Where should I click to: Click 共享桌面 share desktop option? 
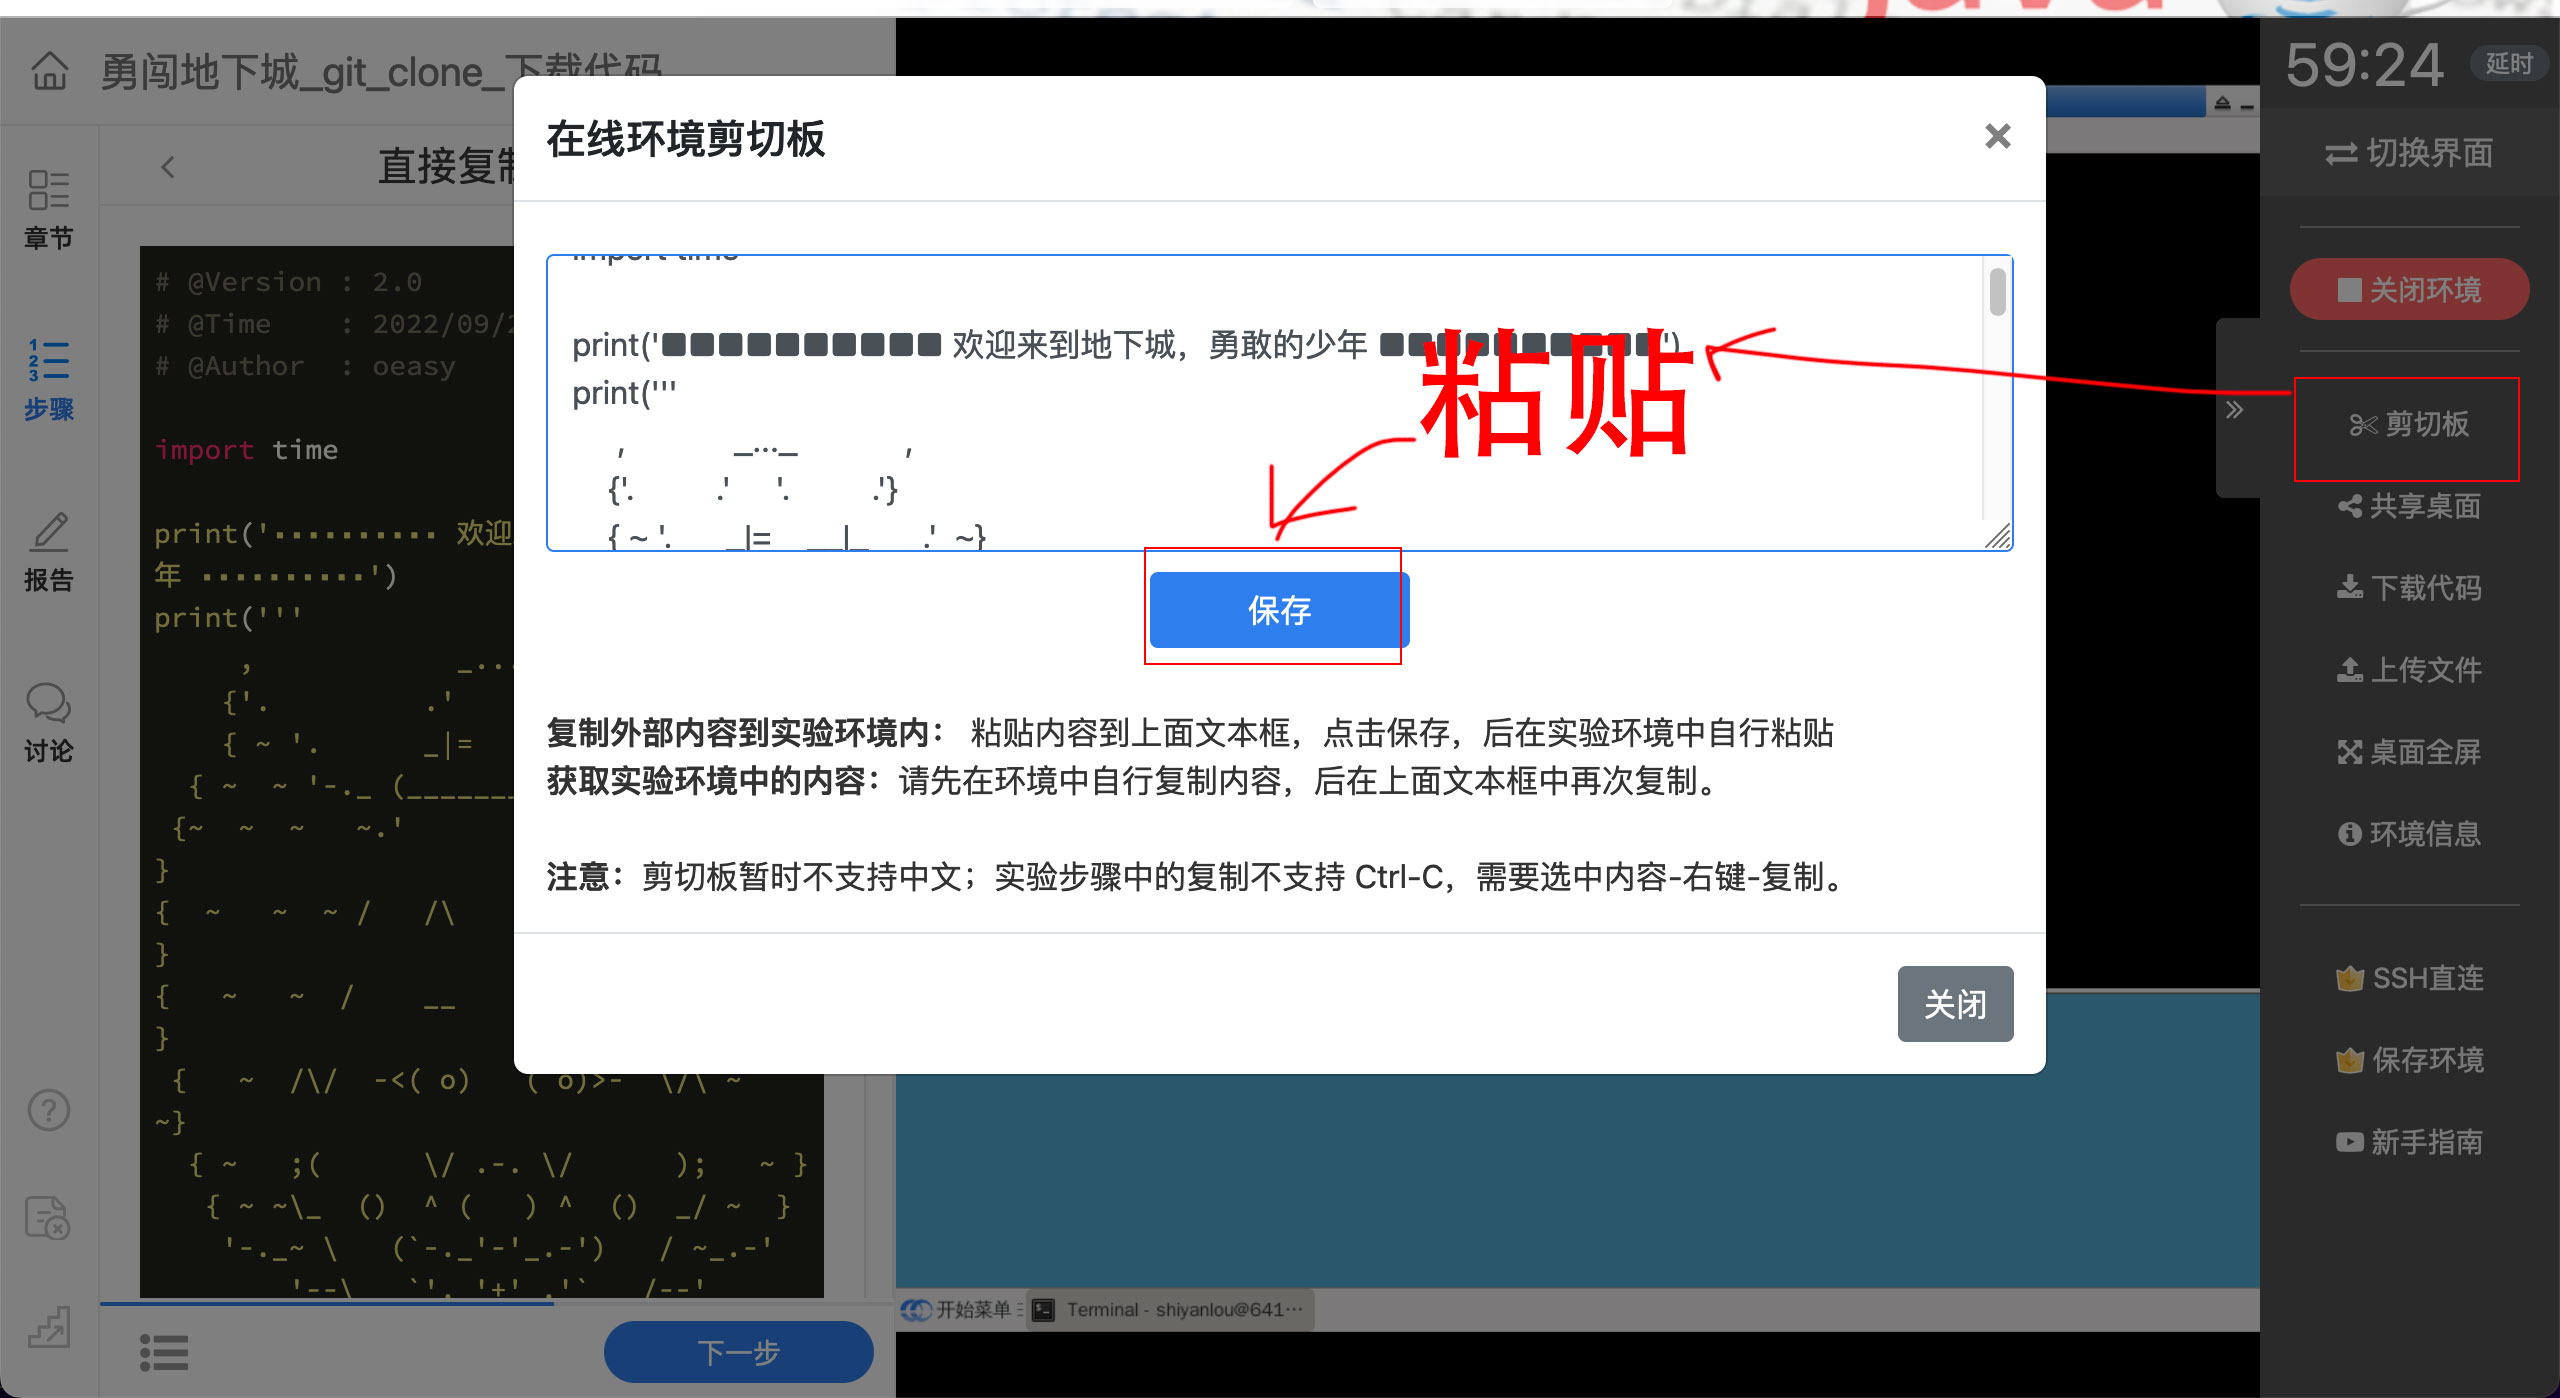click(x=2408, y=506)
